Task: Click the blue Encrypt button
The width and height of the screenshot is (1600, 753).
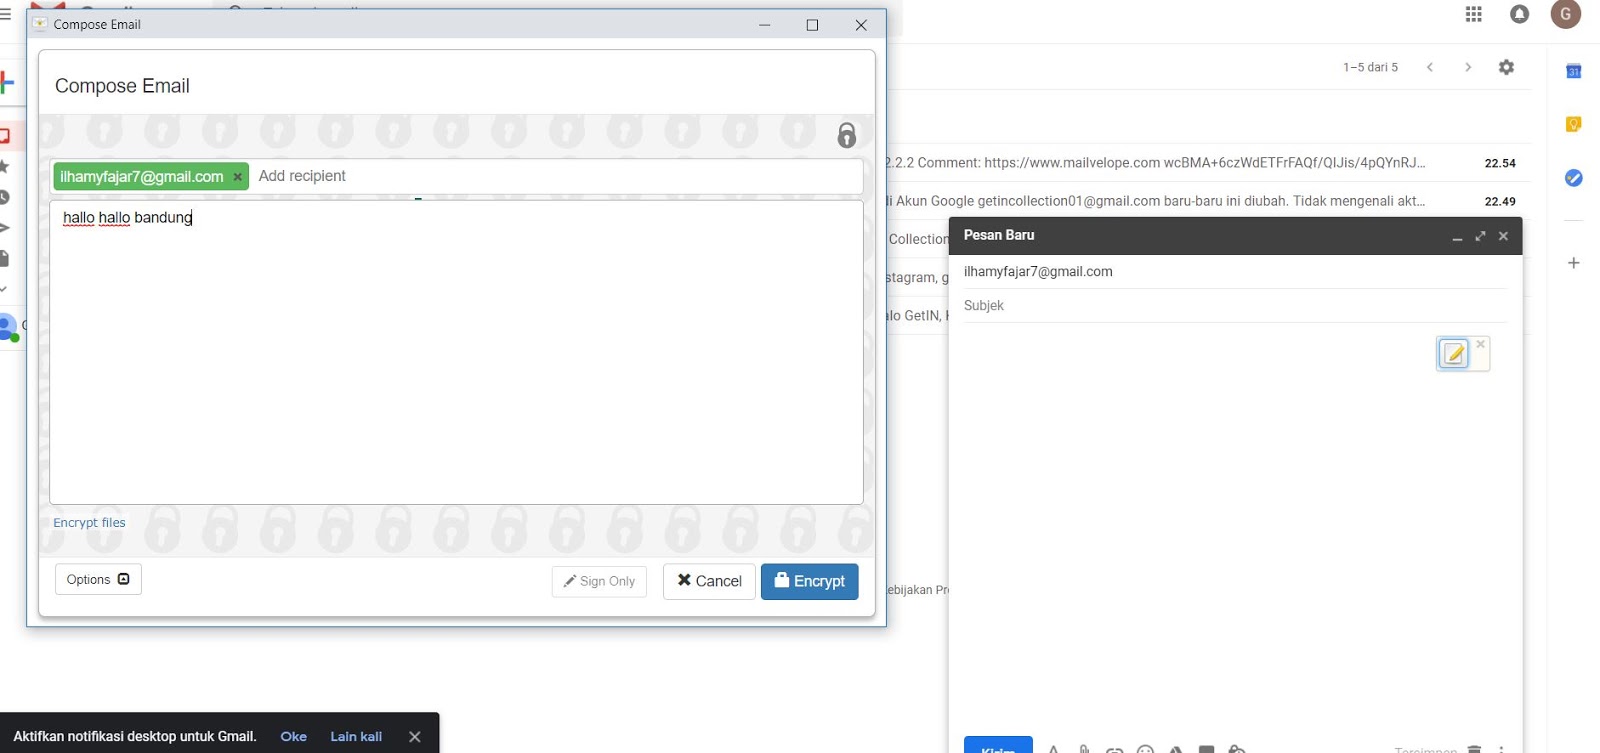Action: coord(809,581)
